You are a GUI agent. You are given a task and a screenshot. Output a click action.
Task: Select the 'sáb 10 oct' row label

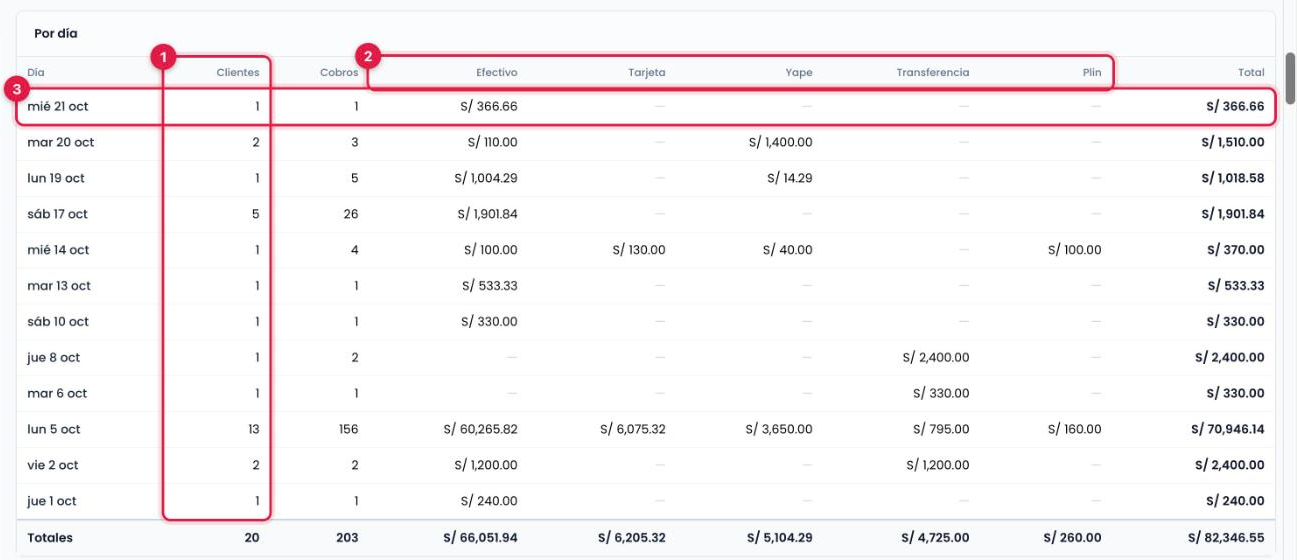(x=58, y=322)
